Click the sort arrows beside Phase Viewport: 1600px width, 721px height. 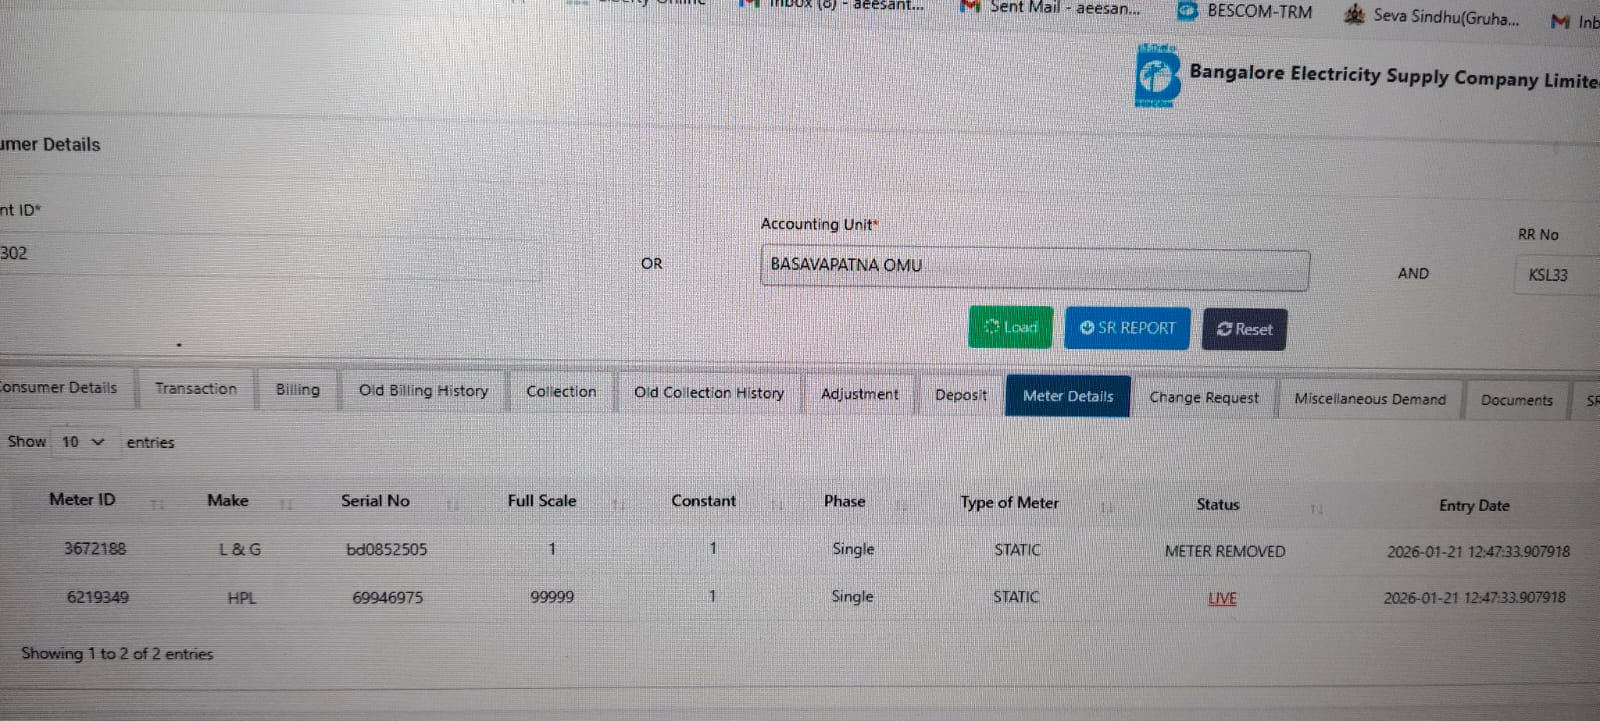coord(901,506)
